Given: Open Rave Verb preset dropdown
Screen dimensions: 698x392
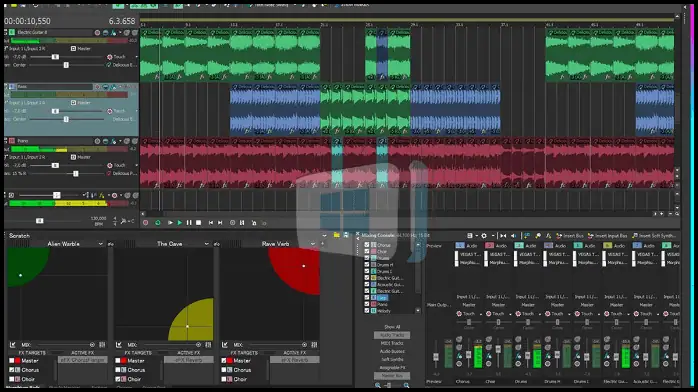Looking at the screenshot, I should 312,244.
